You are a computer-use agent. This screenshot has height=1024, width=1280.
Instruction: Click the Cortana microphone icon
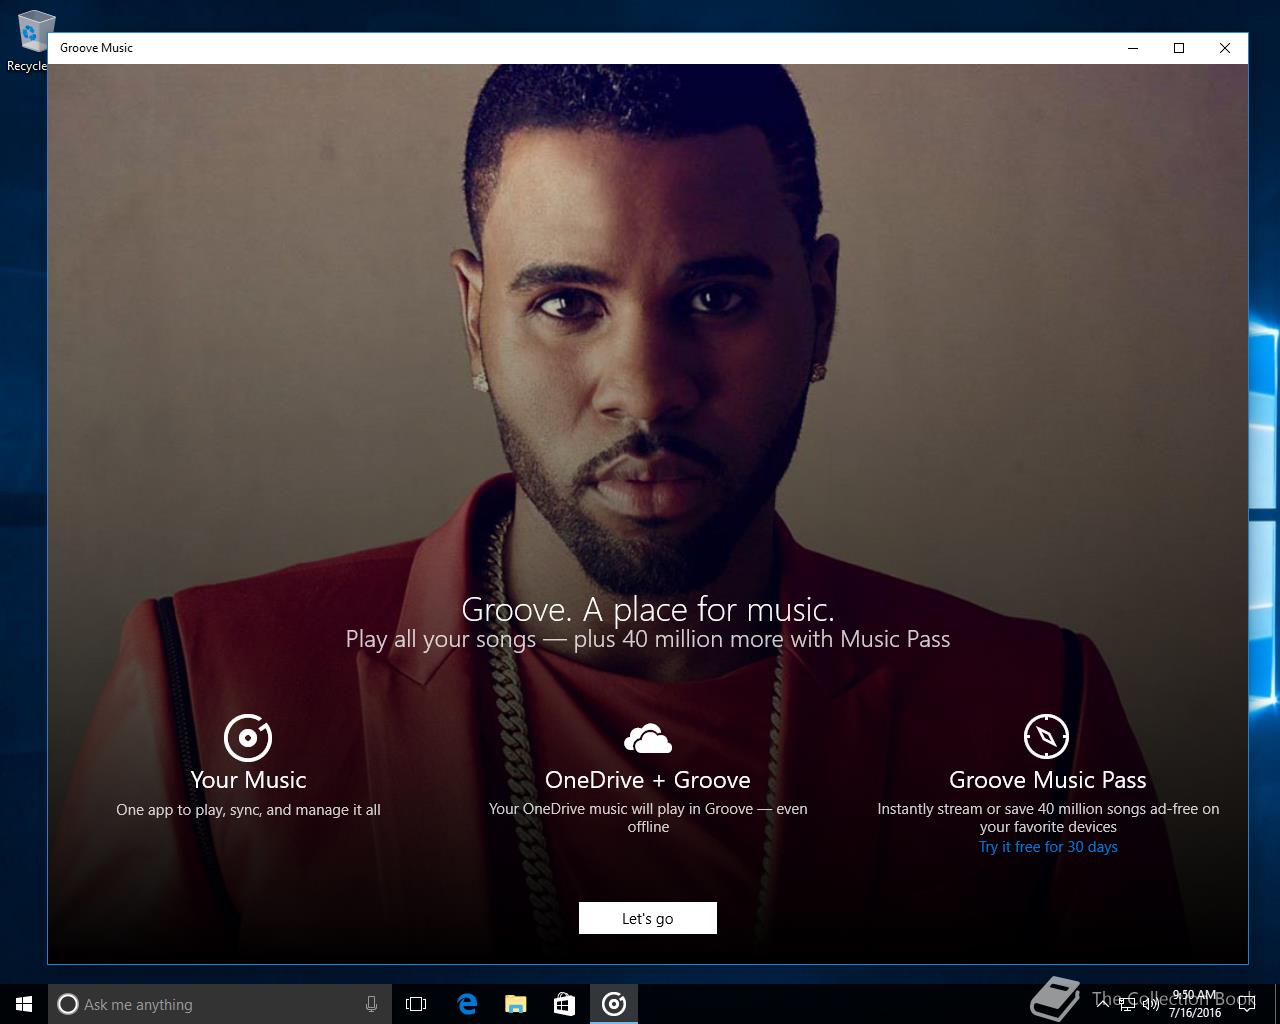(x=371, y=1004)
